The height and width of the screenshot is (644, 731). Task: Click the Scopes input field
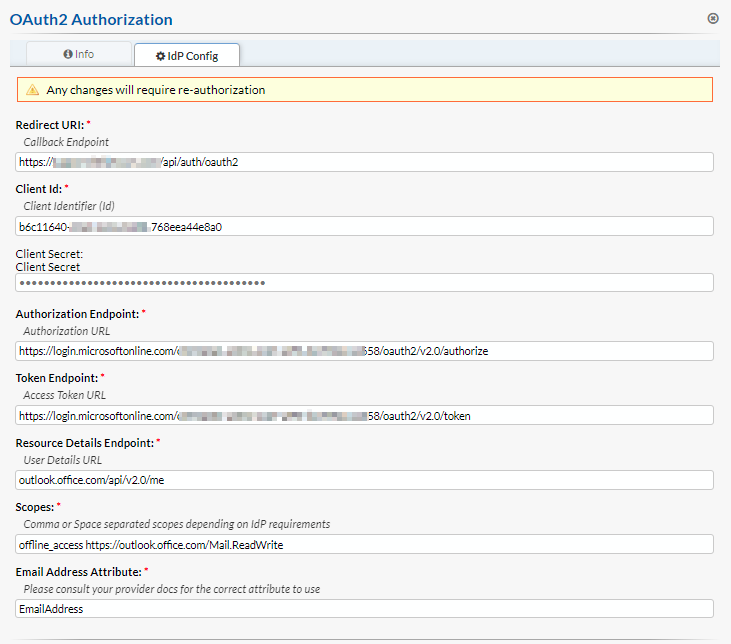pos(365,544)
